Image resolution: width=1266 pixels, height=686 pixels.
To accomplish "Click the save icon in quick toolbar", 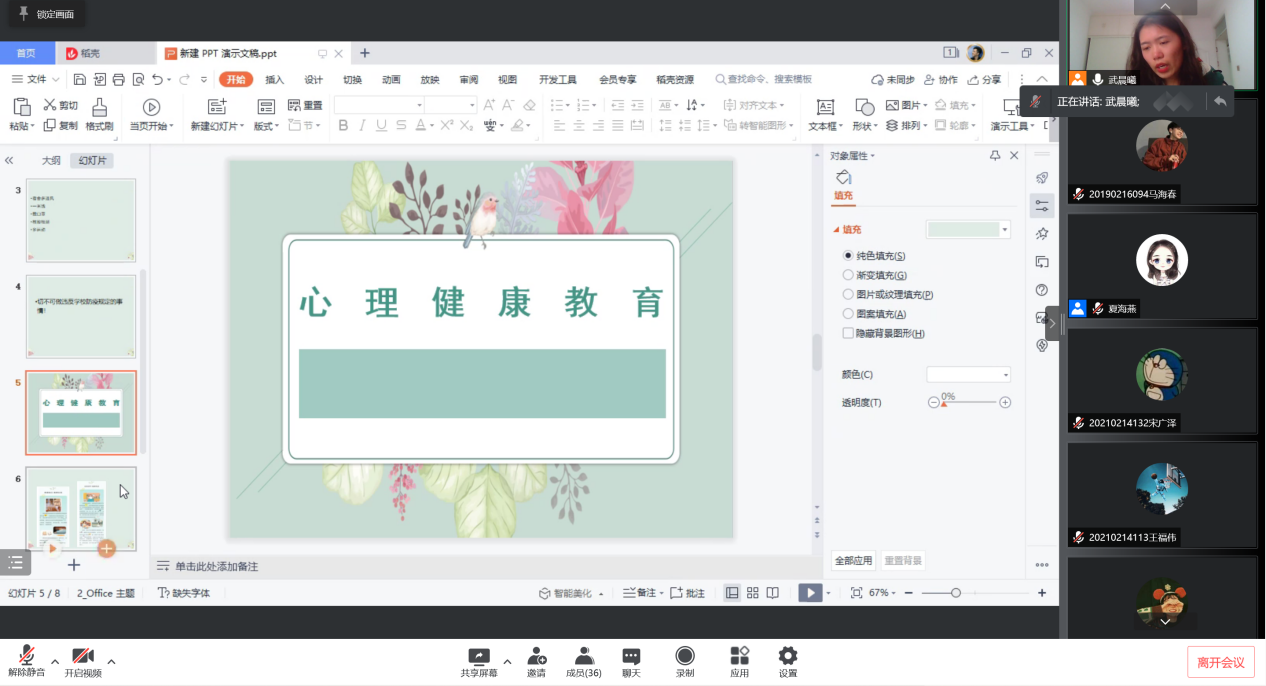I will click(x=81, y=80).
